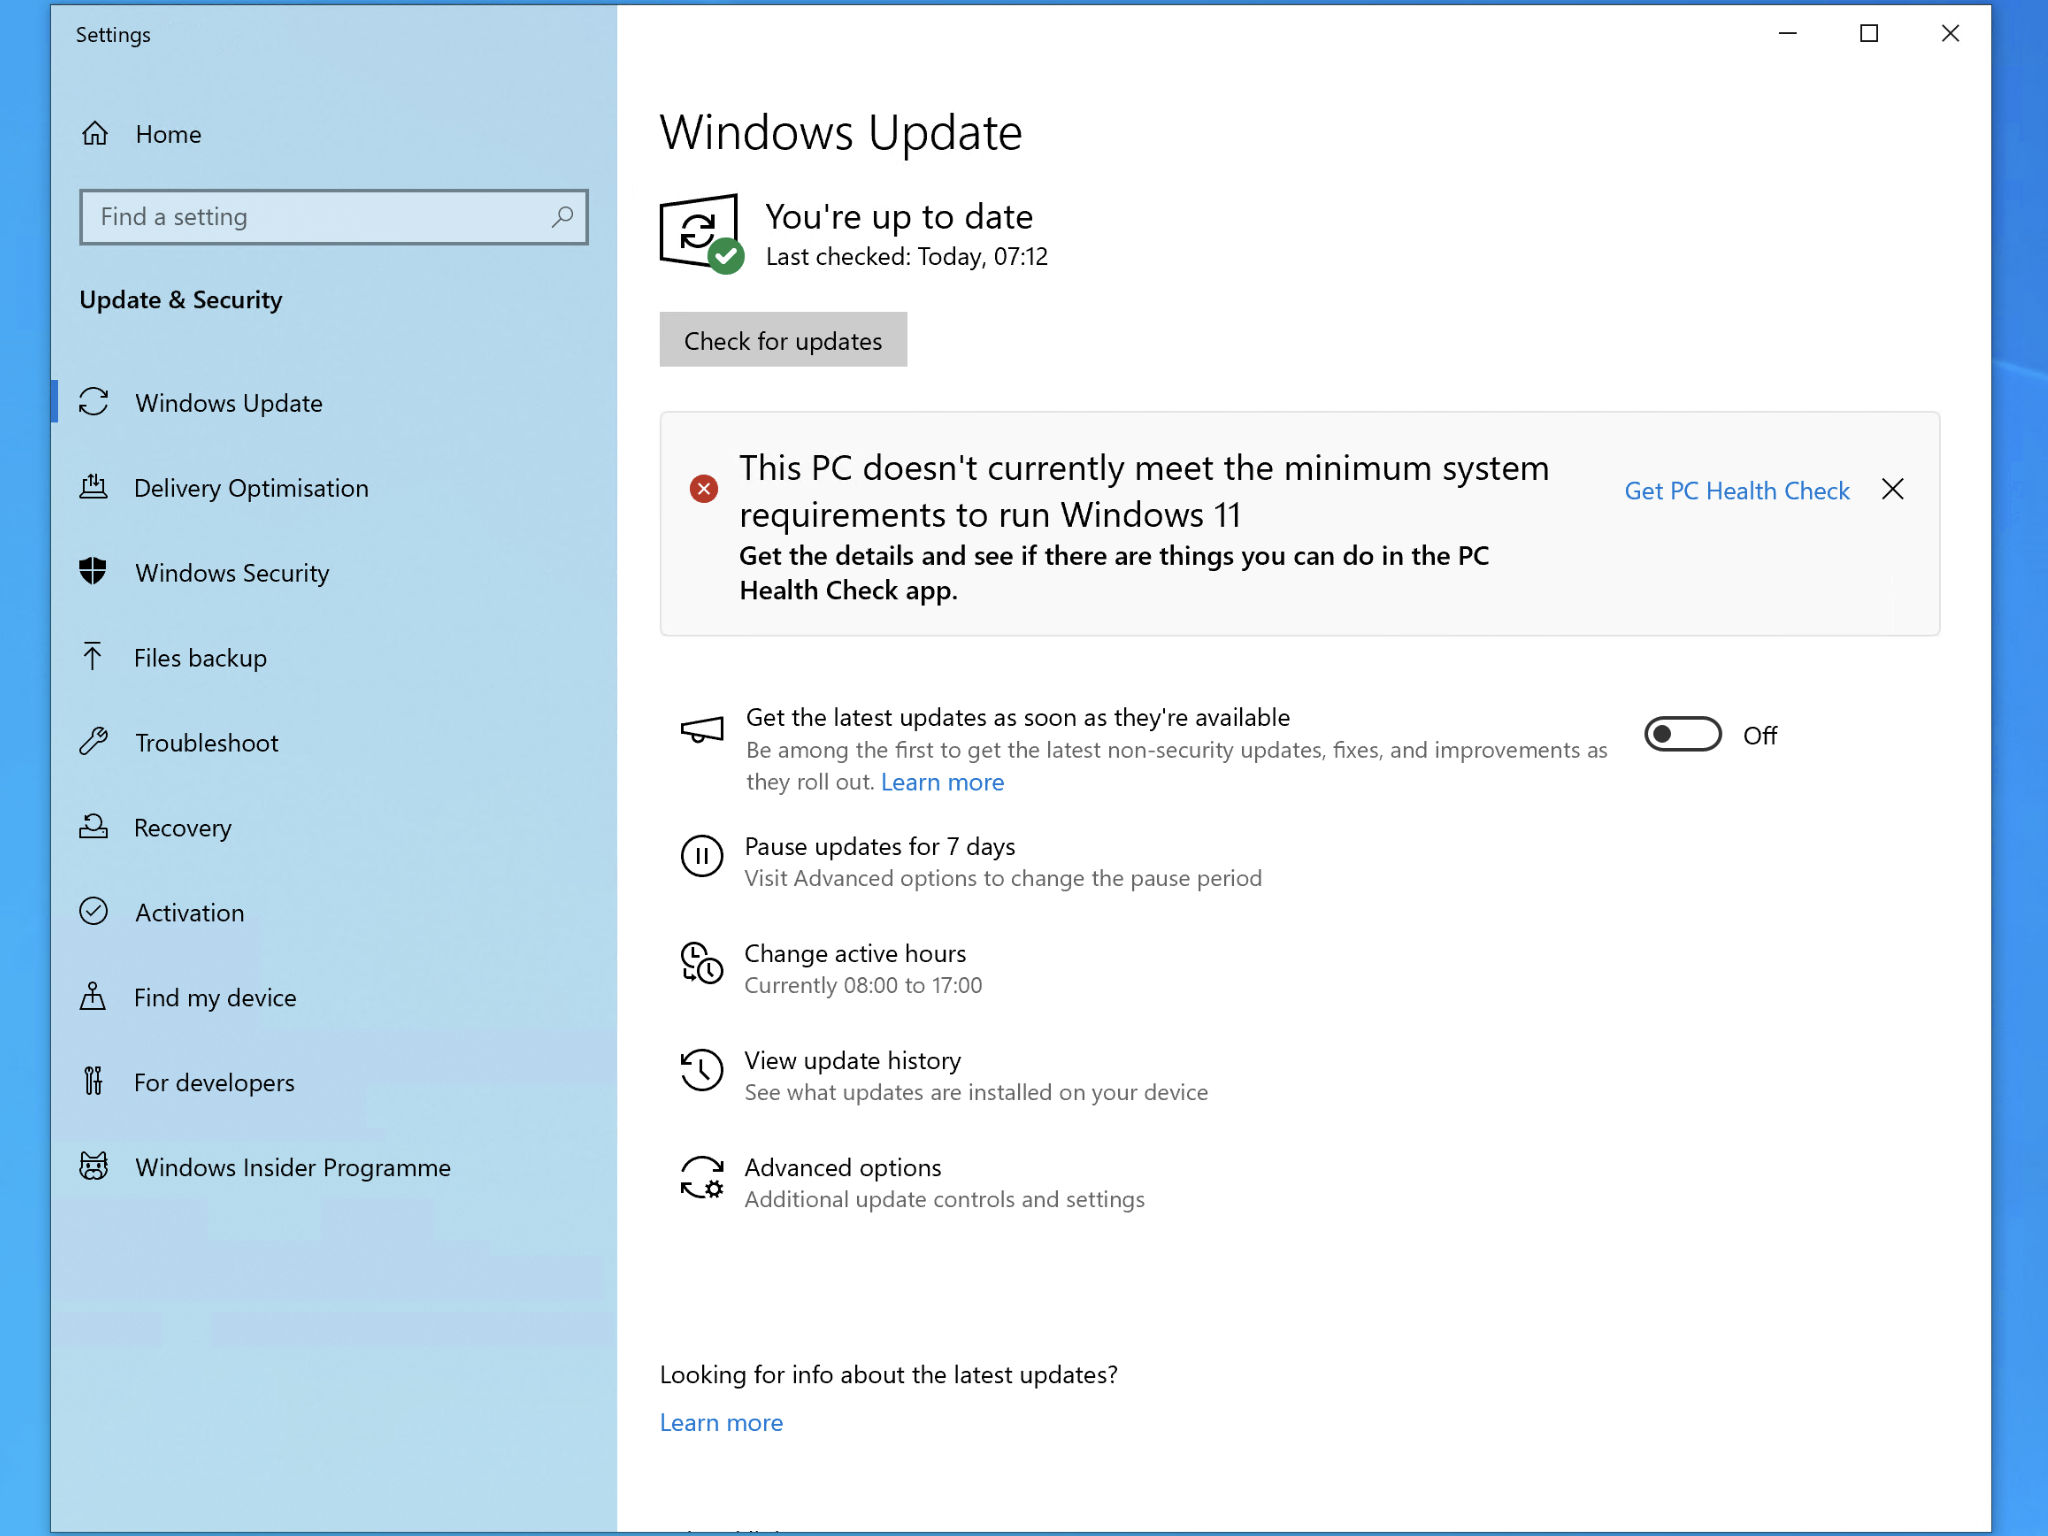Enable getting the latest updates immediately

[1681, 734]
